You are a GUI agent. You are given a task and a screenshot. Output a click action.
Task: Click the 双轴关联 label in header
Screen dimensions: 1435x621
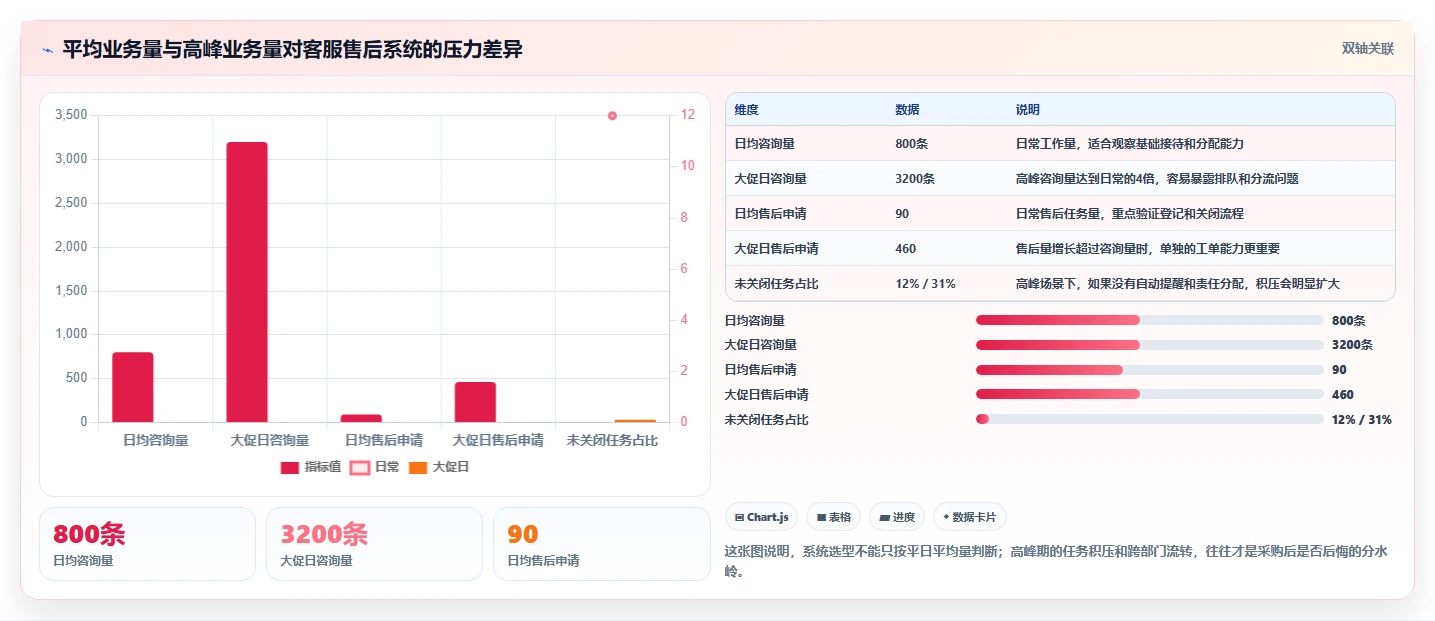pyautogui.click(x=1367, y=49)
